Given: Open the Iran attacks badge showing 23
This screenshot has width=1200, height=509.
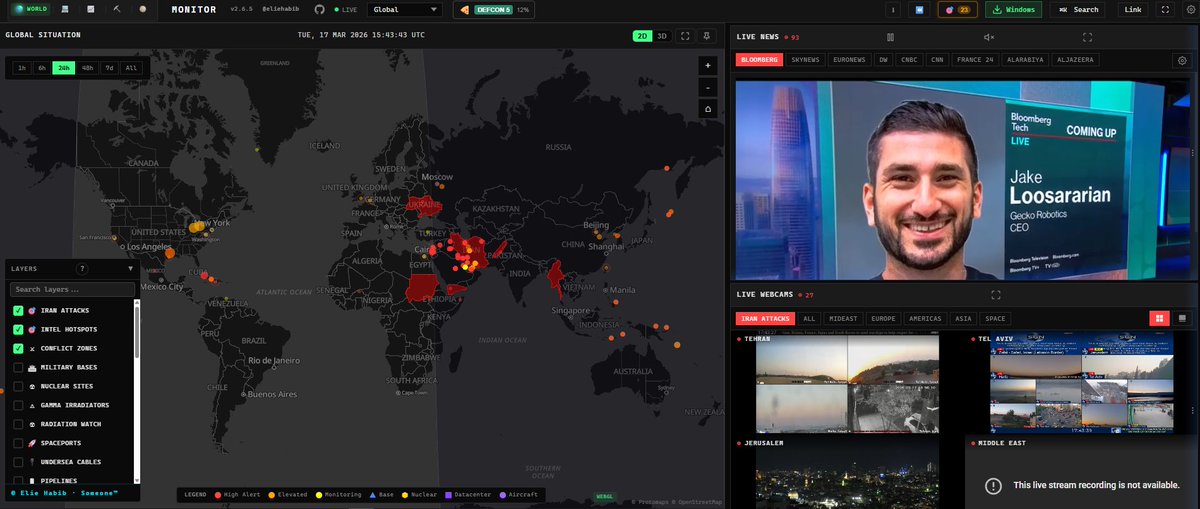Looking at the screenshot, I should tap(957, 9).
